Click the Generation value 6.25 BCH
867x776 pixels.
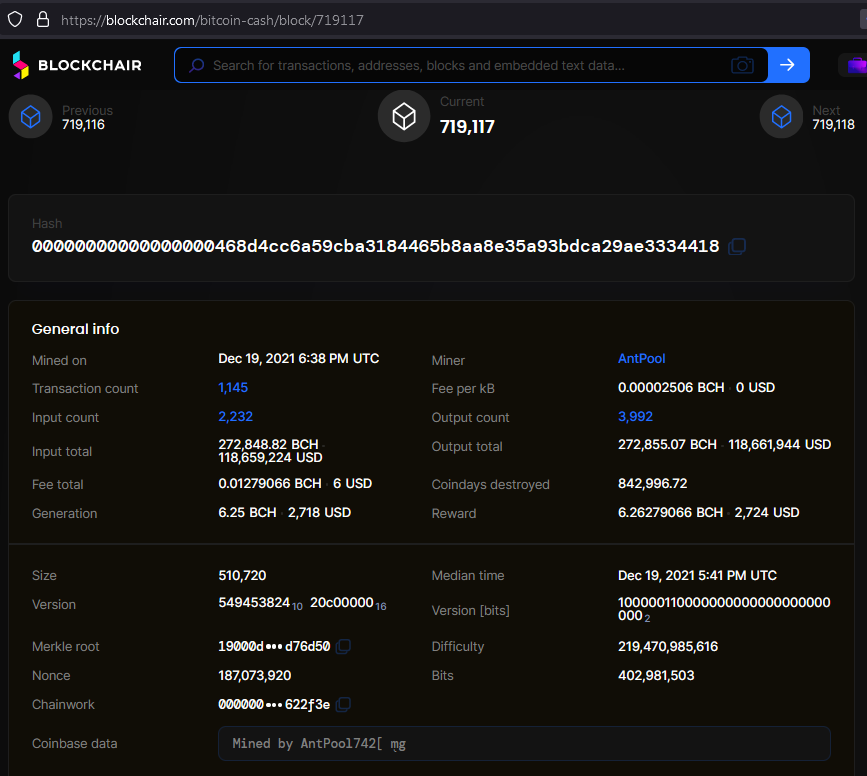tap(247, 512)
